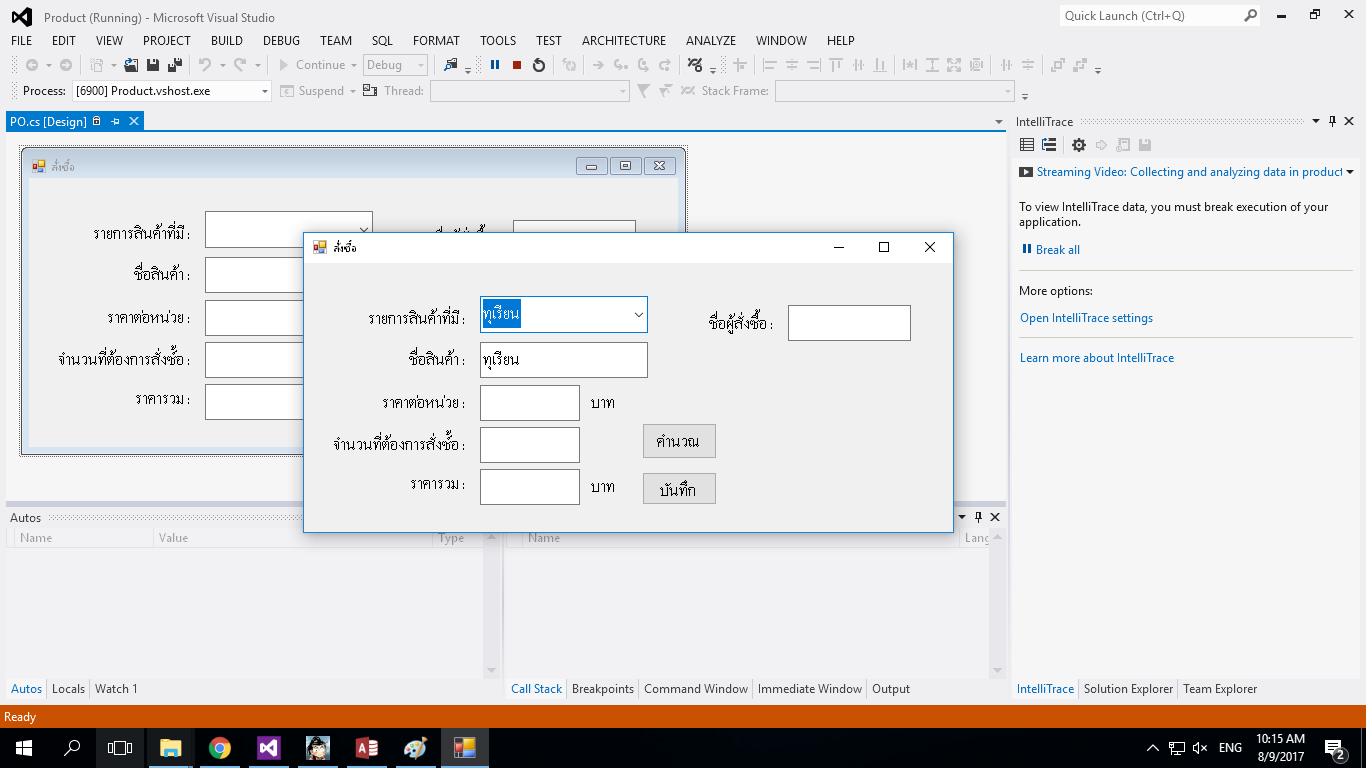Switch IntelliTrace to calls view icon
The height and width of the screenshot is (768, 1366).
click(1049, 145)
